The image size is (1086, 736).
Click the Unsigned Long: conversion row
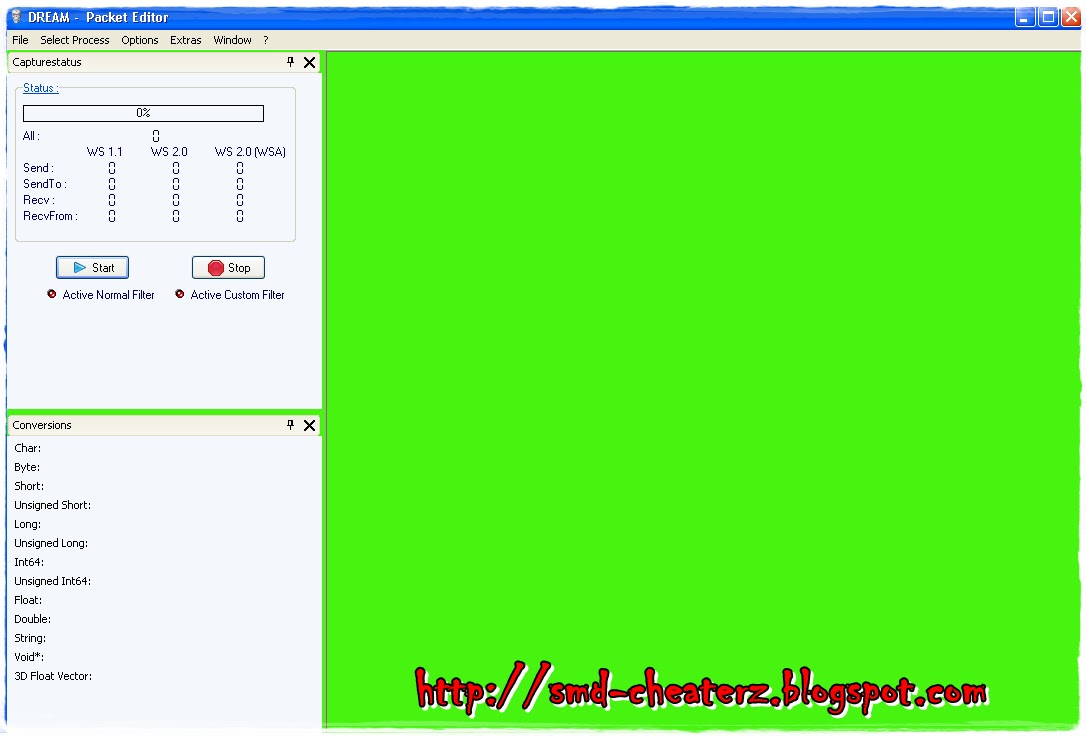click(x=51, y=544)
